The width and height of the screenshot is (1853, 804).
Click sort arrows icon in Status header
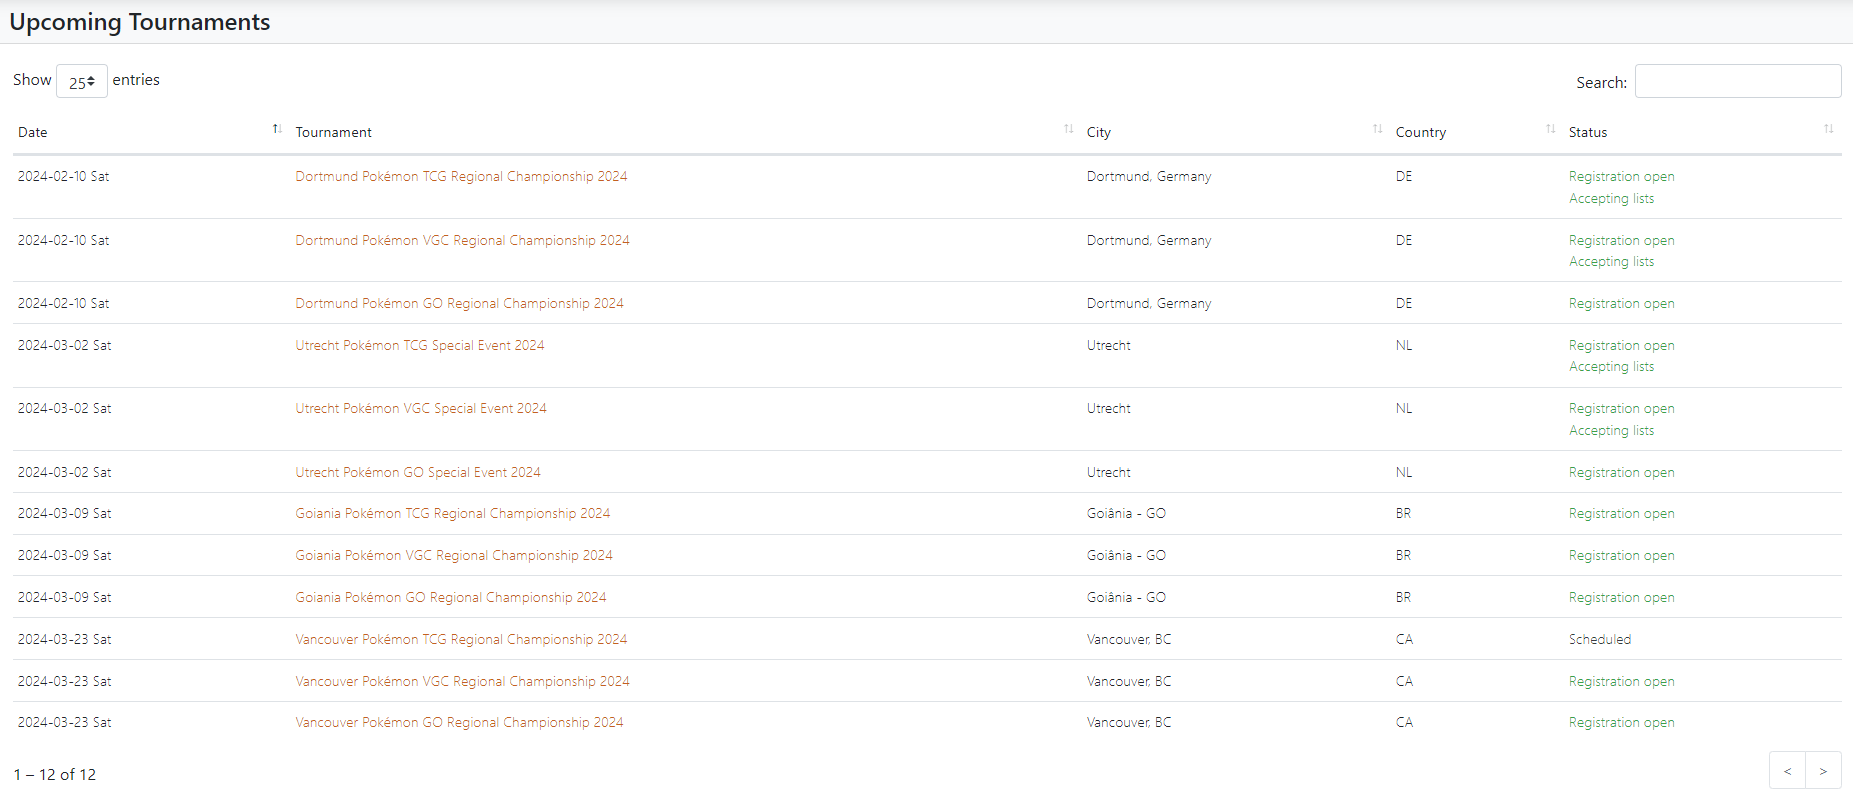click(x=1828, y=129)
